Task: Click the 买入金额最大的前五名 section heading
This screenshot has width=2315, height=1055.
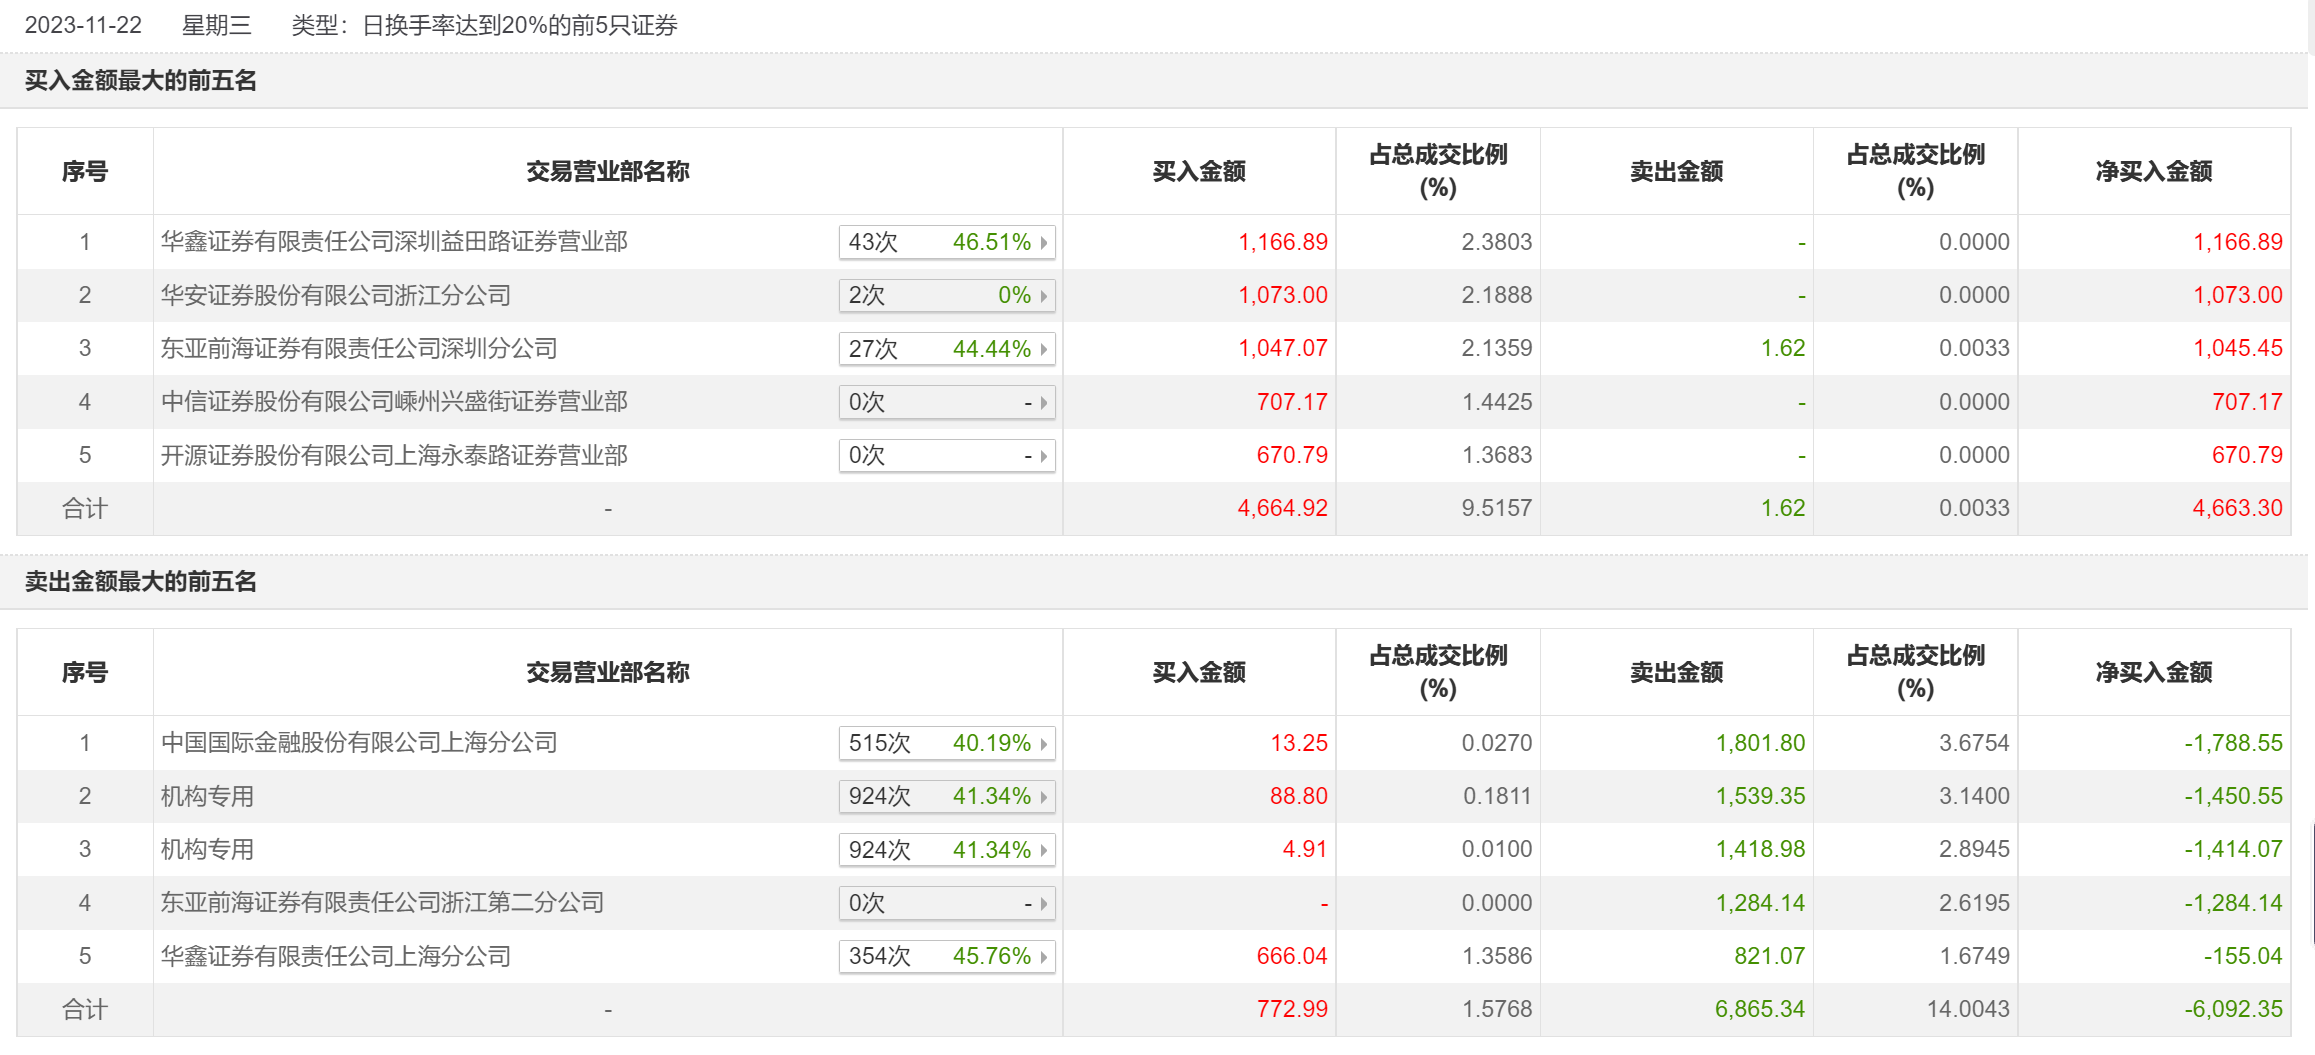Action: (x=141, y=81)
